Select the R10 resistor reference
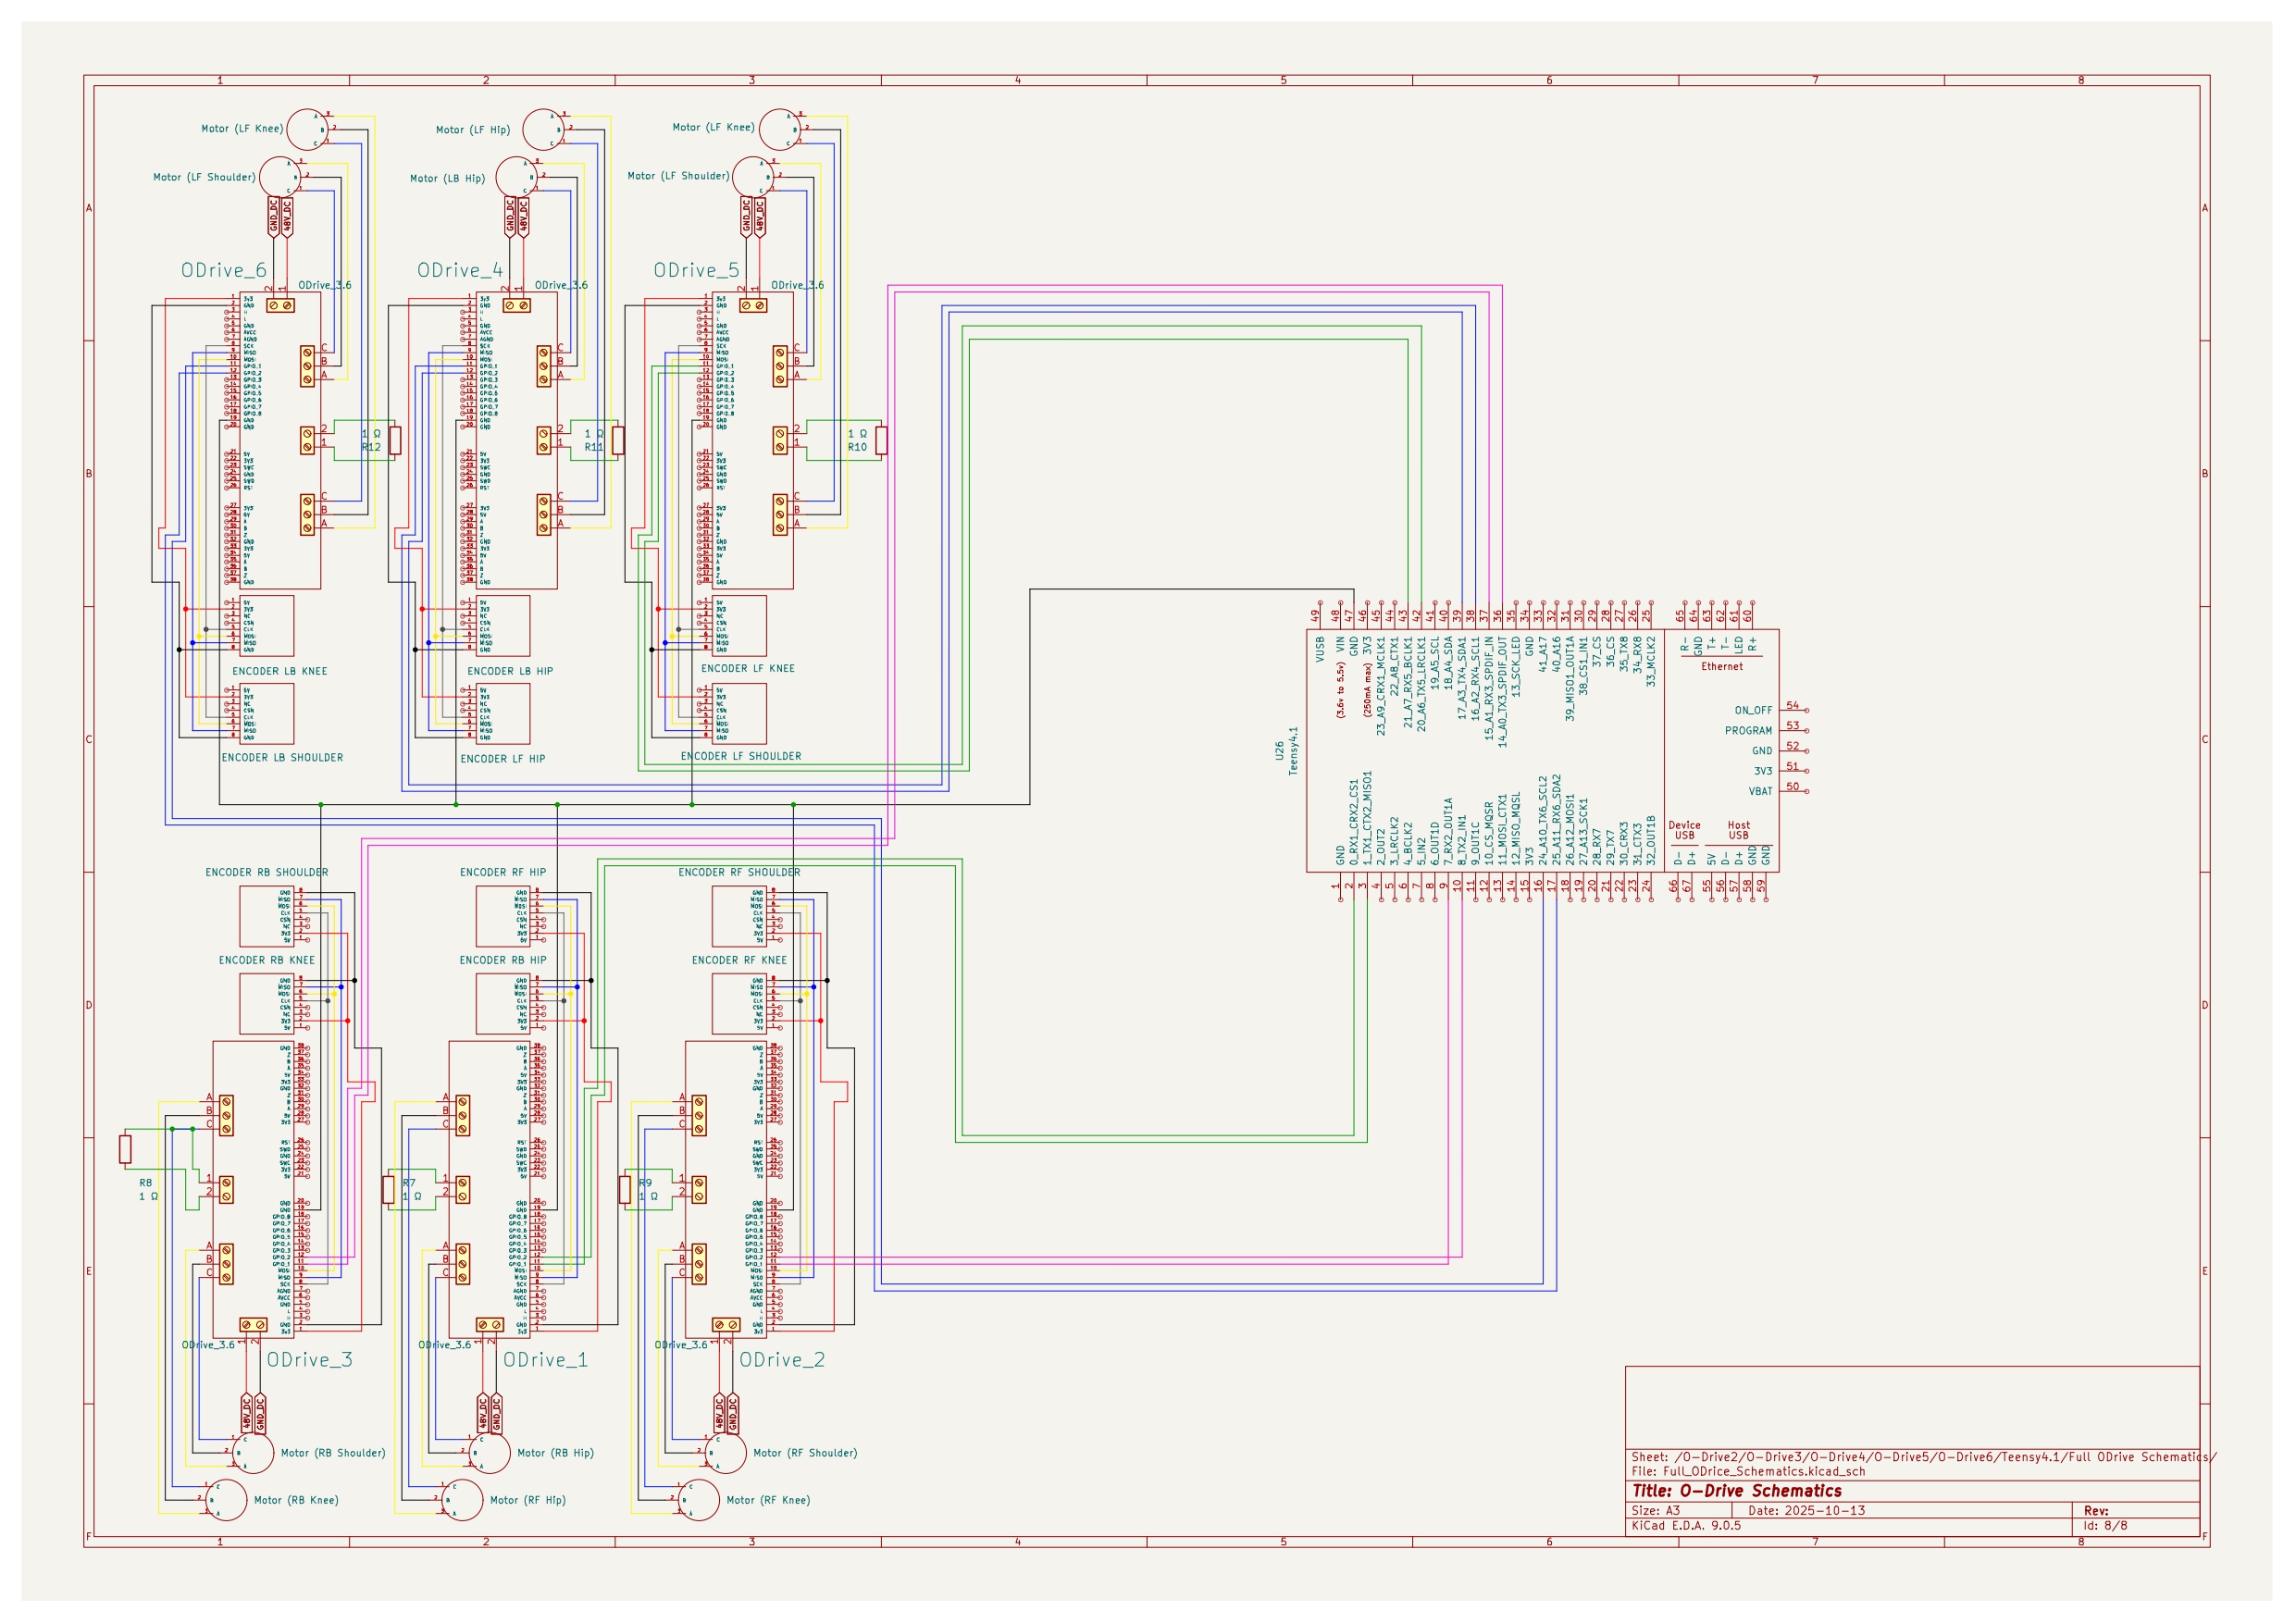The height and width of the screenshot is (1623, 2296). pos(857,448)
